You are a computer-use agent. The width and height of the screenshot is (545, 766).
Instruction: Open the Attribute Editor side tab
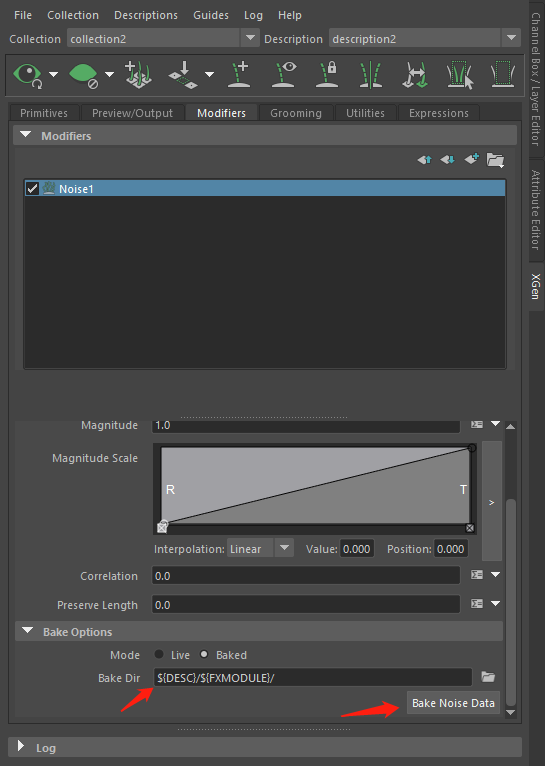(536, 210)
